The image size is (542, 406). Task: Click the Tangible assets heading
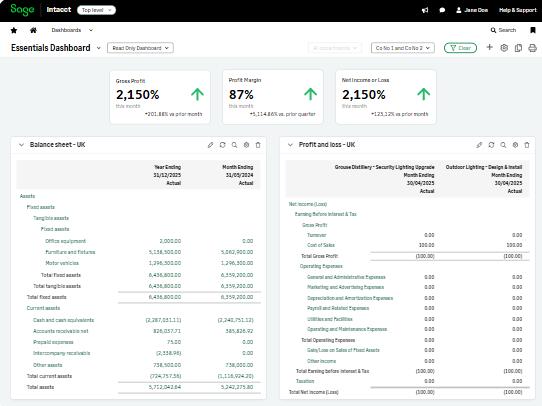pyautogui.click(x=51, y=218)
